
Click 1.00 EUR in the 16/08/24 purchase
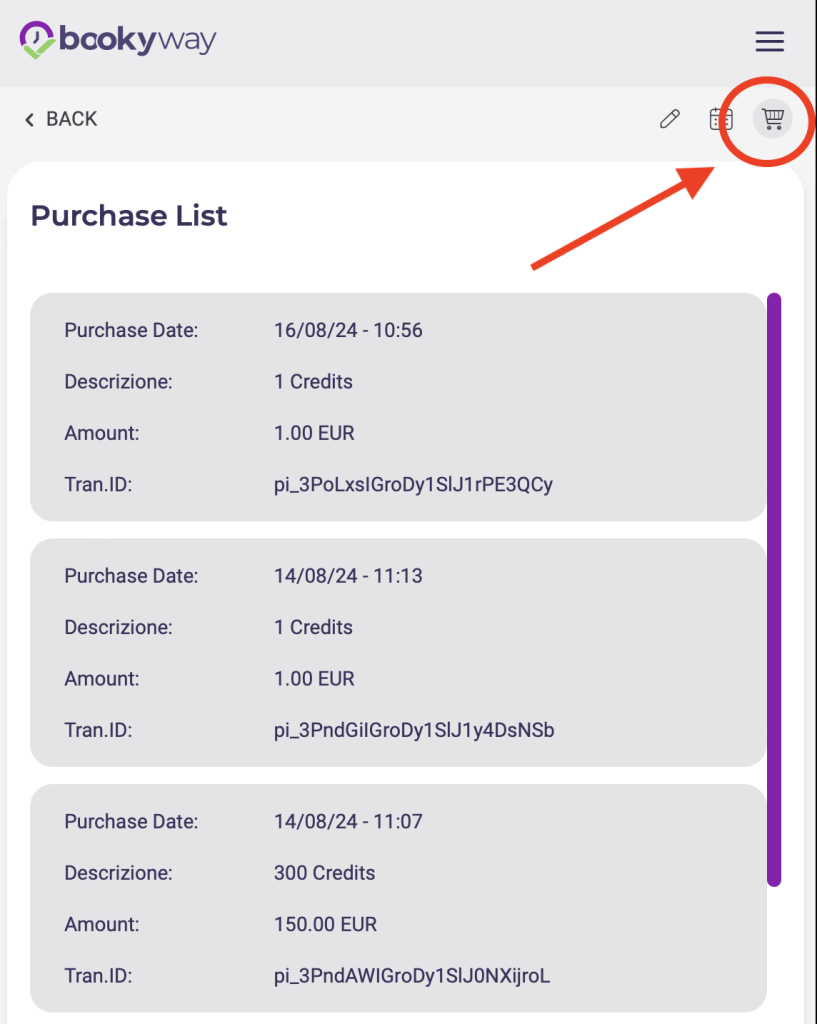pyautogui.click(x=314, y=433)
